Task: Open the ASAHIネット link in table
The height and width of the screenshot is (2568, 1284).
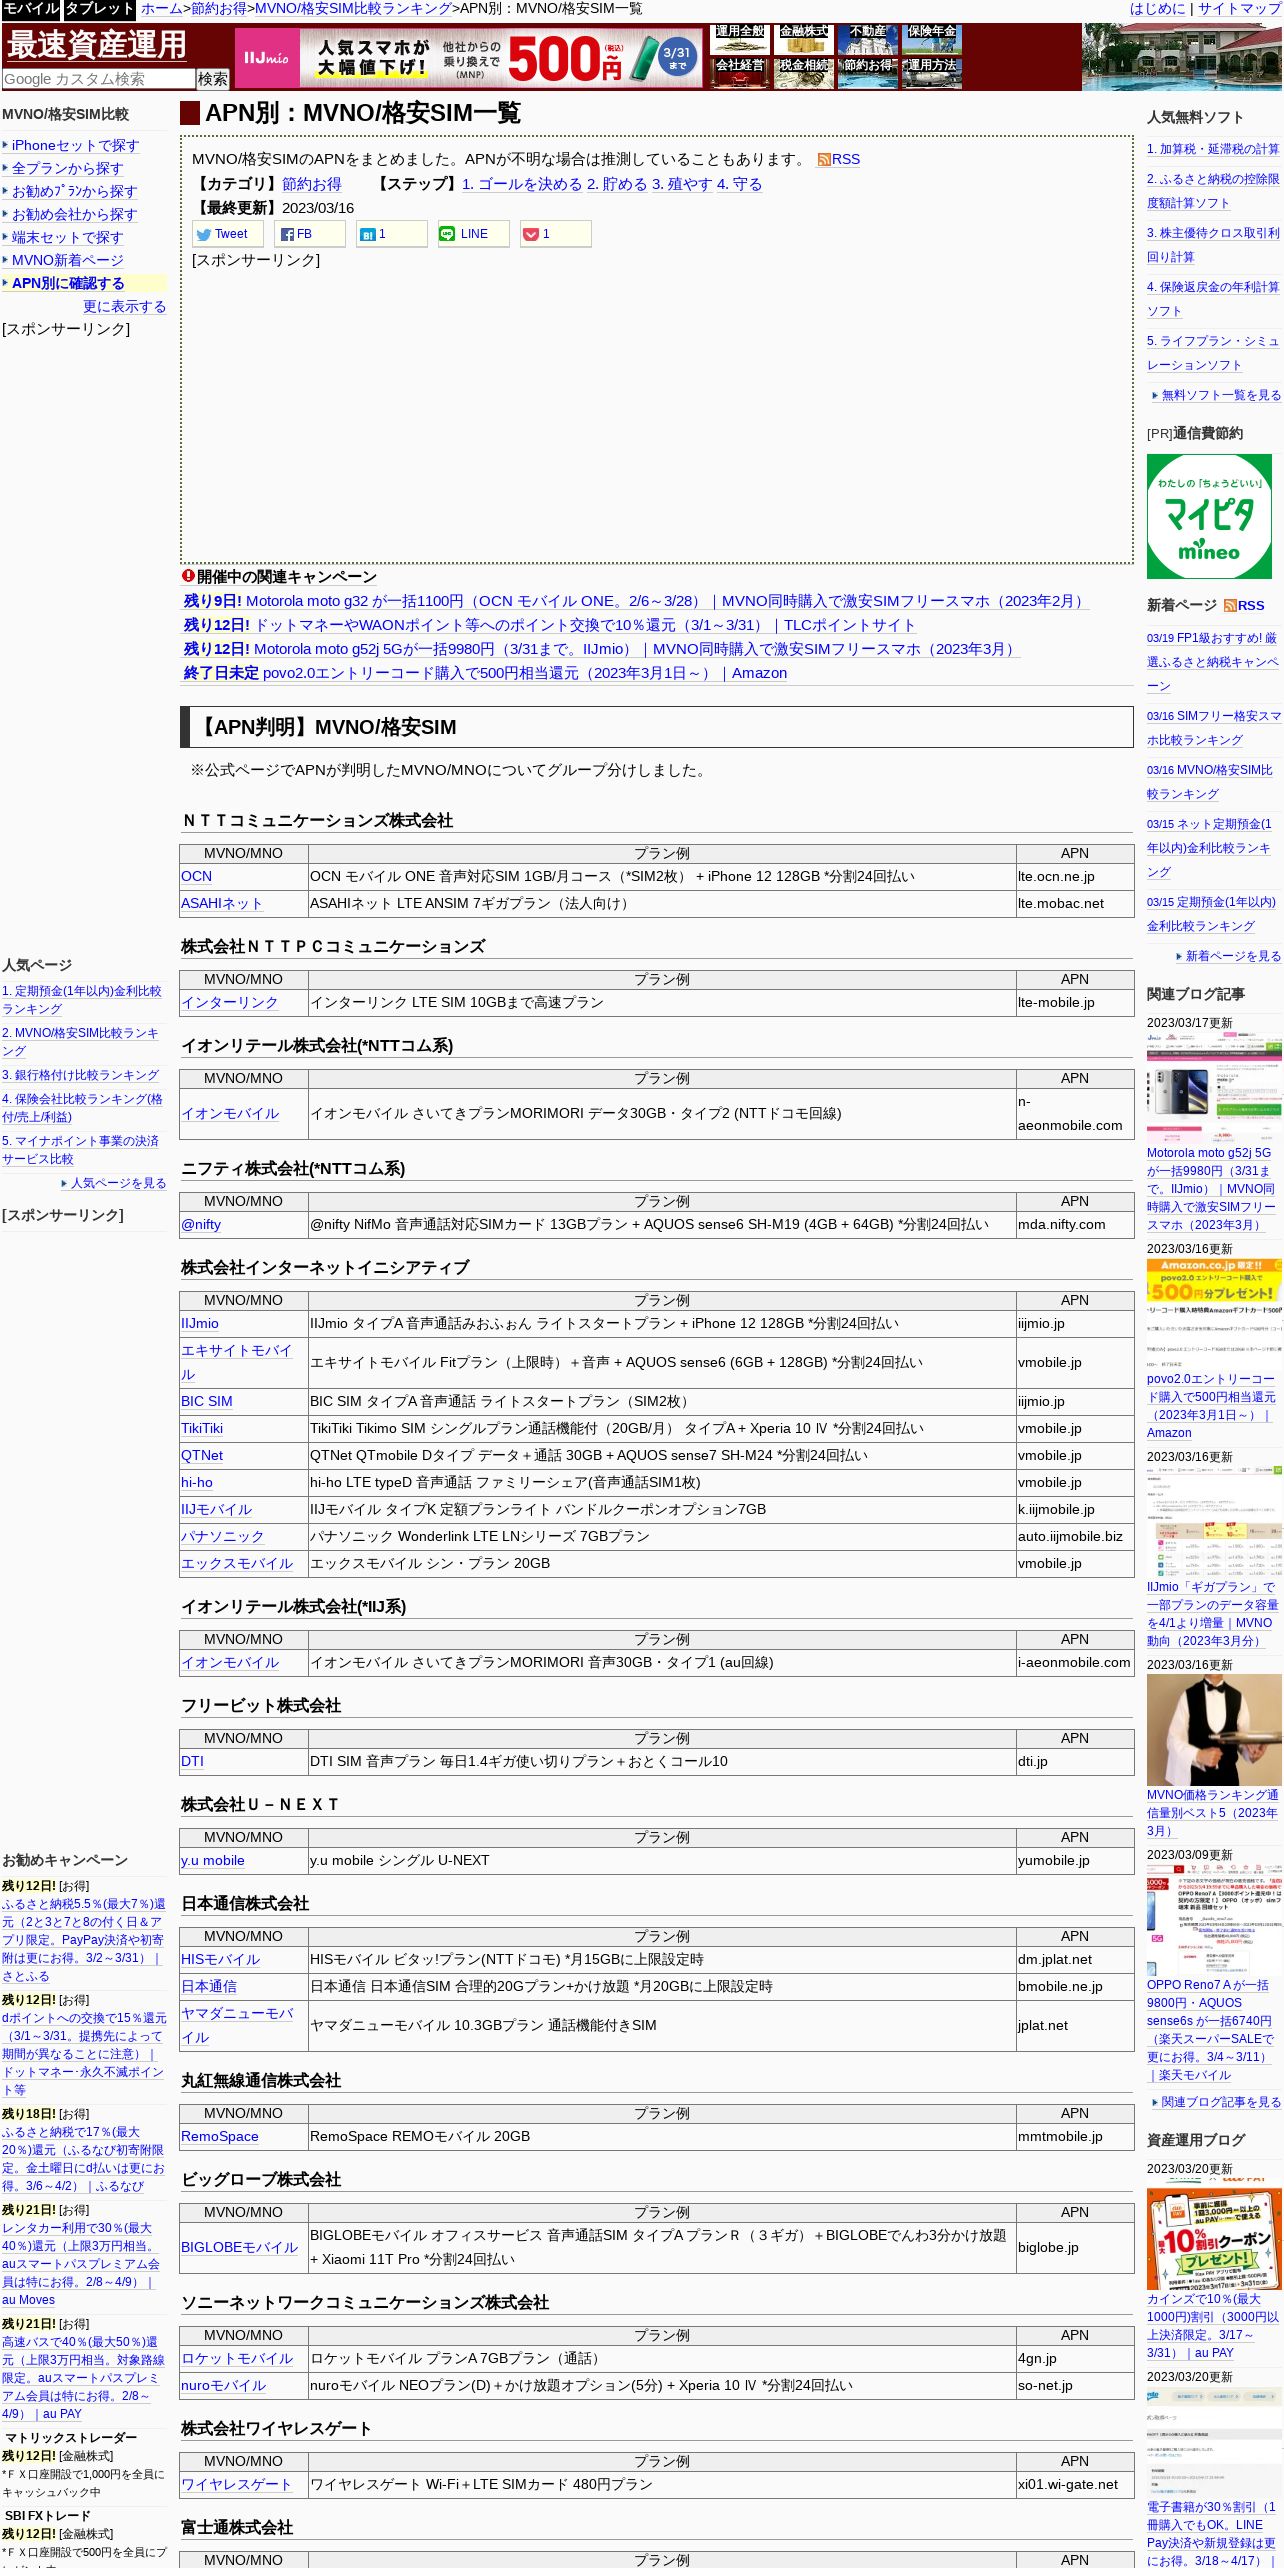Action: (x=221, y=903)
